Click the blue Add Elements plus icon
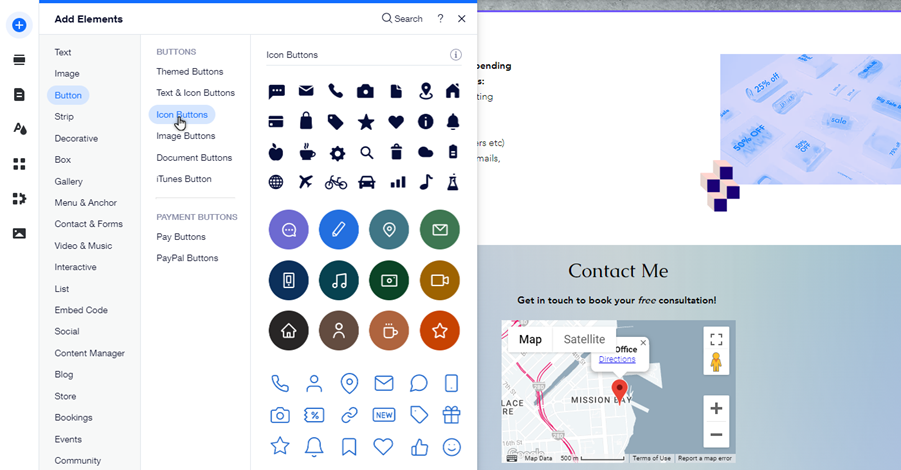The image size is (901, 470). (x=19, y=25)
